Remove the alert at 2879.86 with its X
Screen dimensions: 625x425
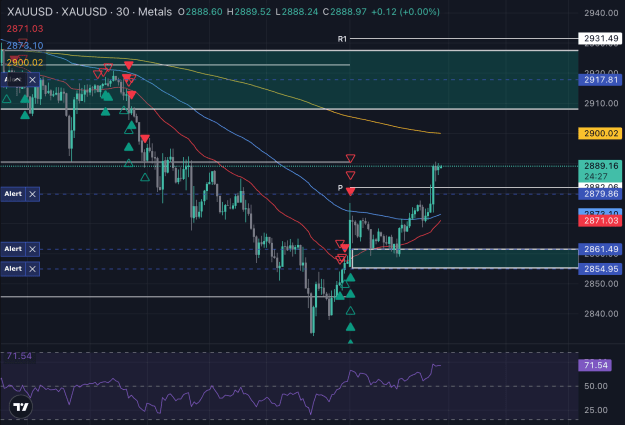pos(33,194)
